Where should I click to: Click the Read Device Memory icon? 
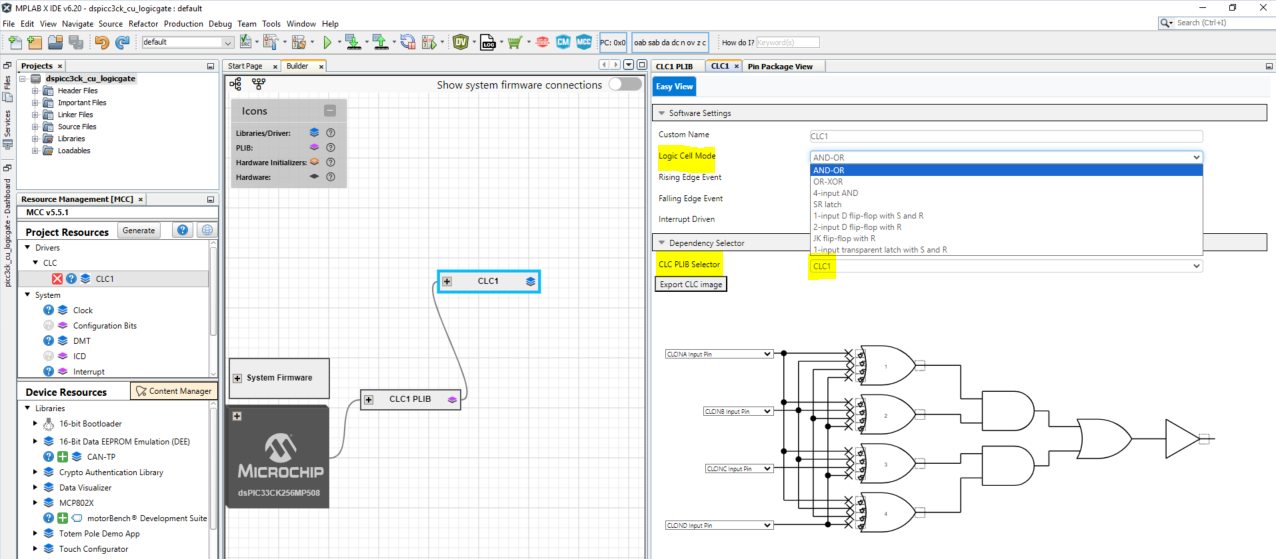point(381,43)
